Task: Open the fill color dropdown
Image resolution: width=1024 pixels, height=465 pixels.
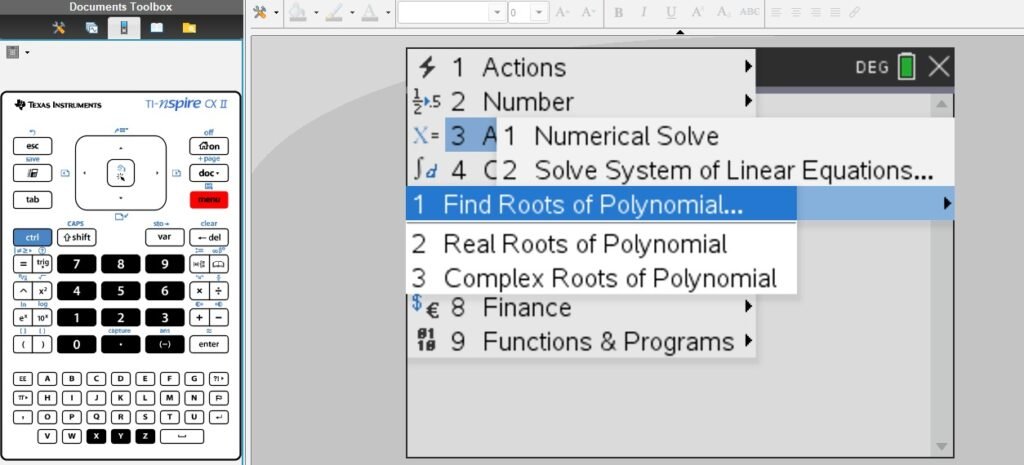Action: coord(316,12)
